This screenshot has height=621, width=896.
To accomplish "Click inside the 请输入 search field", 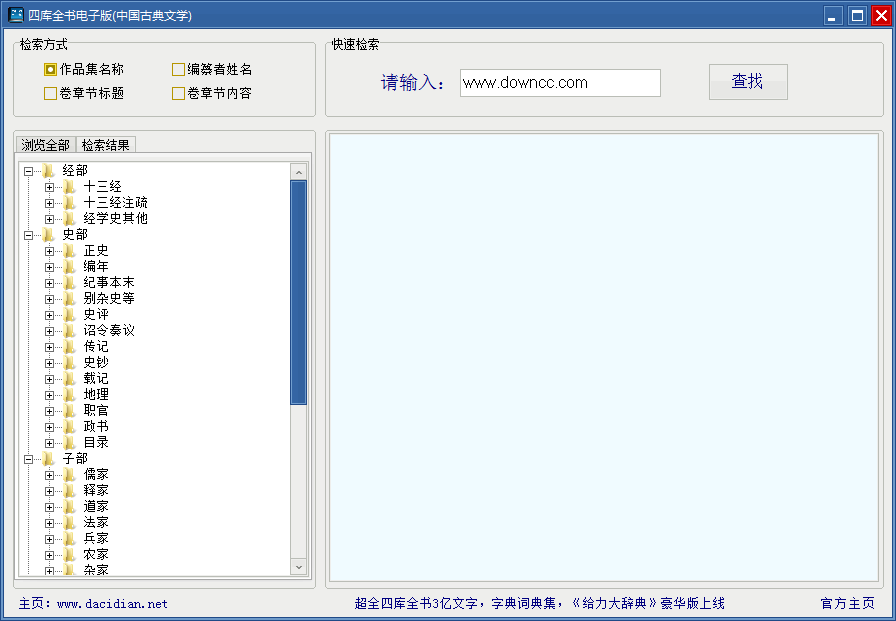I will pos(559,83).
